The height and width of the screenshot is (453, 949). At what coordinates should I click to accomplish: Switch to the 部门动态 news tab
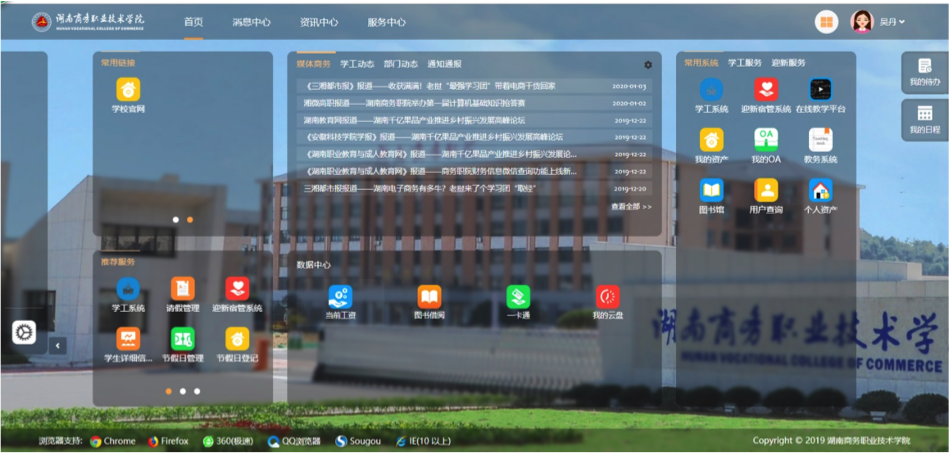[x=400, y=64]
